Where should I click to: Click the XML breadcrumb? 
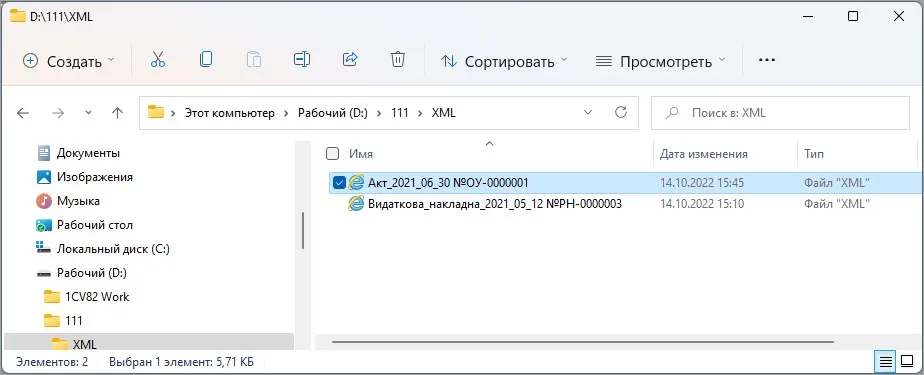[x=444, y=113]
